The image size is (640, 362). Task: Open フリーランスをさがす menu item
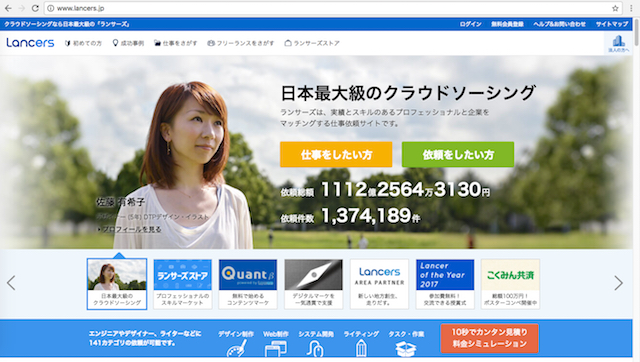tap(241, 43)
